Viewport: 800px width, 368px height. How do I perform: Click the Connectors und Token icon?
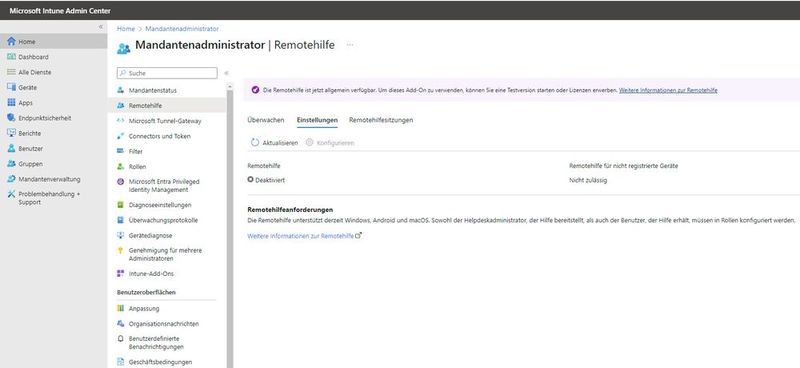(120, 136)
